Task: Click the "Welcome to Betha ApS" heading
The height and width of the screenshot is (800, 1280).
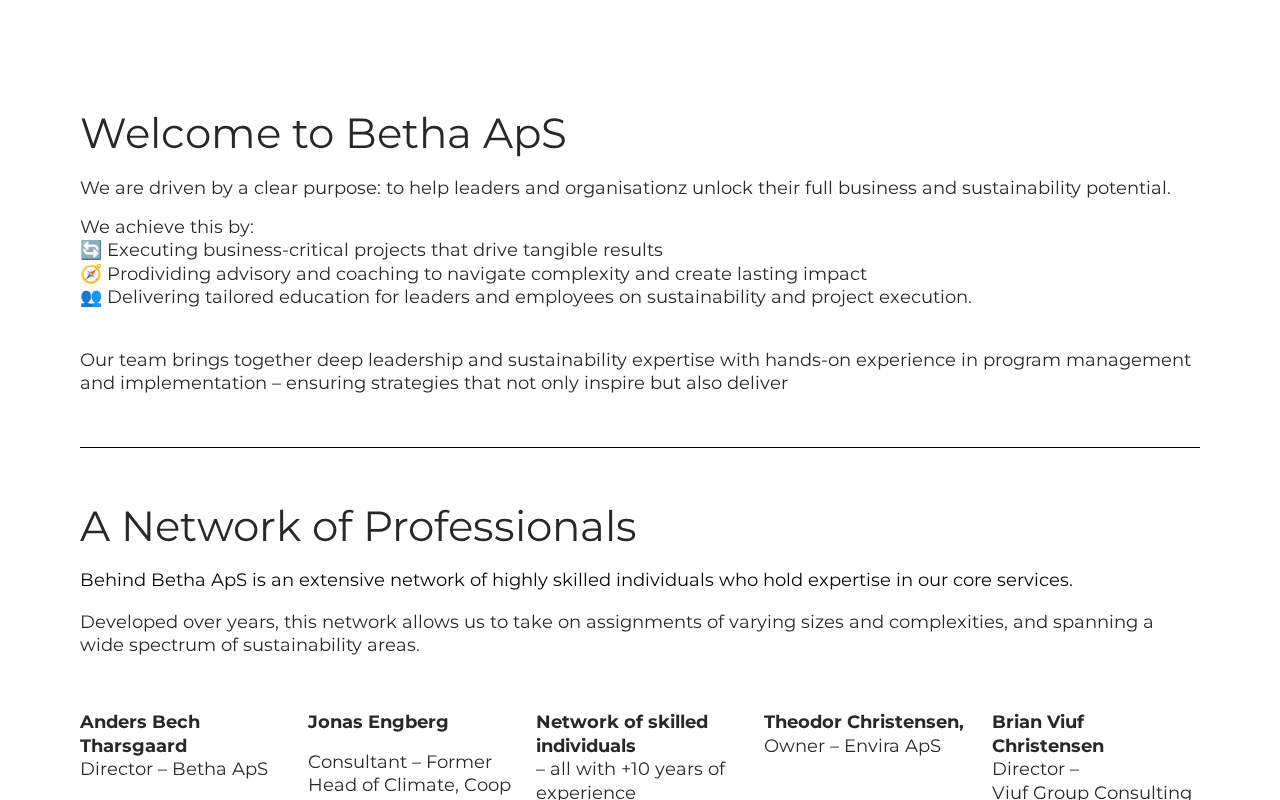Action: pos(323,134)
